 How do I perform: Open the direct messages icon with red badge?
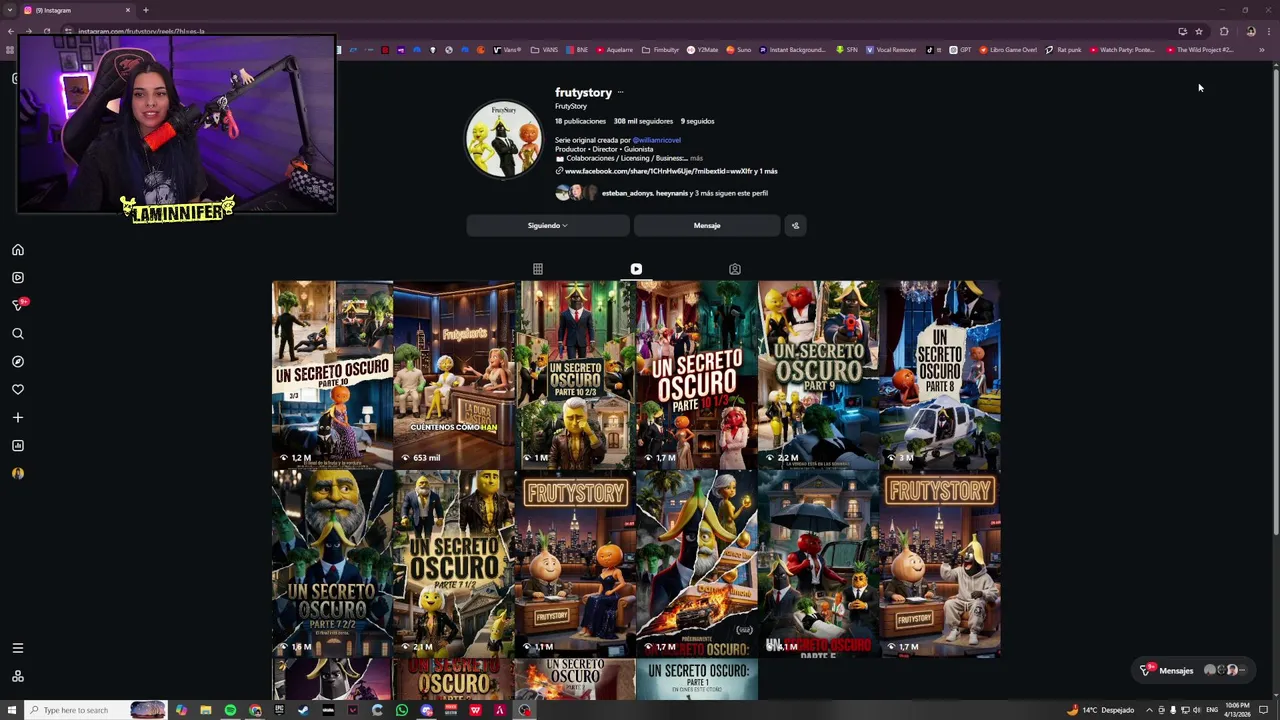[18, 305]
